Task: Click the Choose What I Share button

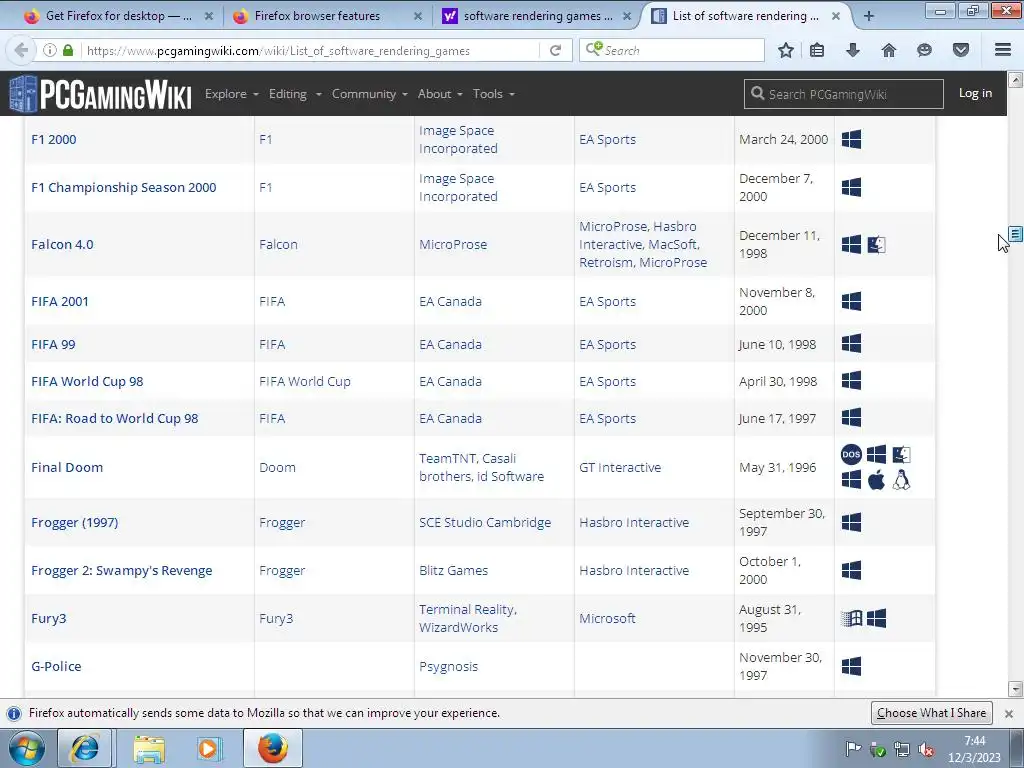Action: tap(931, 713)
